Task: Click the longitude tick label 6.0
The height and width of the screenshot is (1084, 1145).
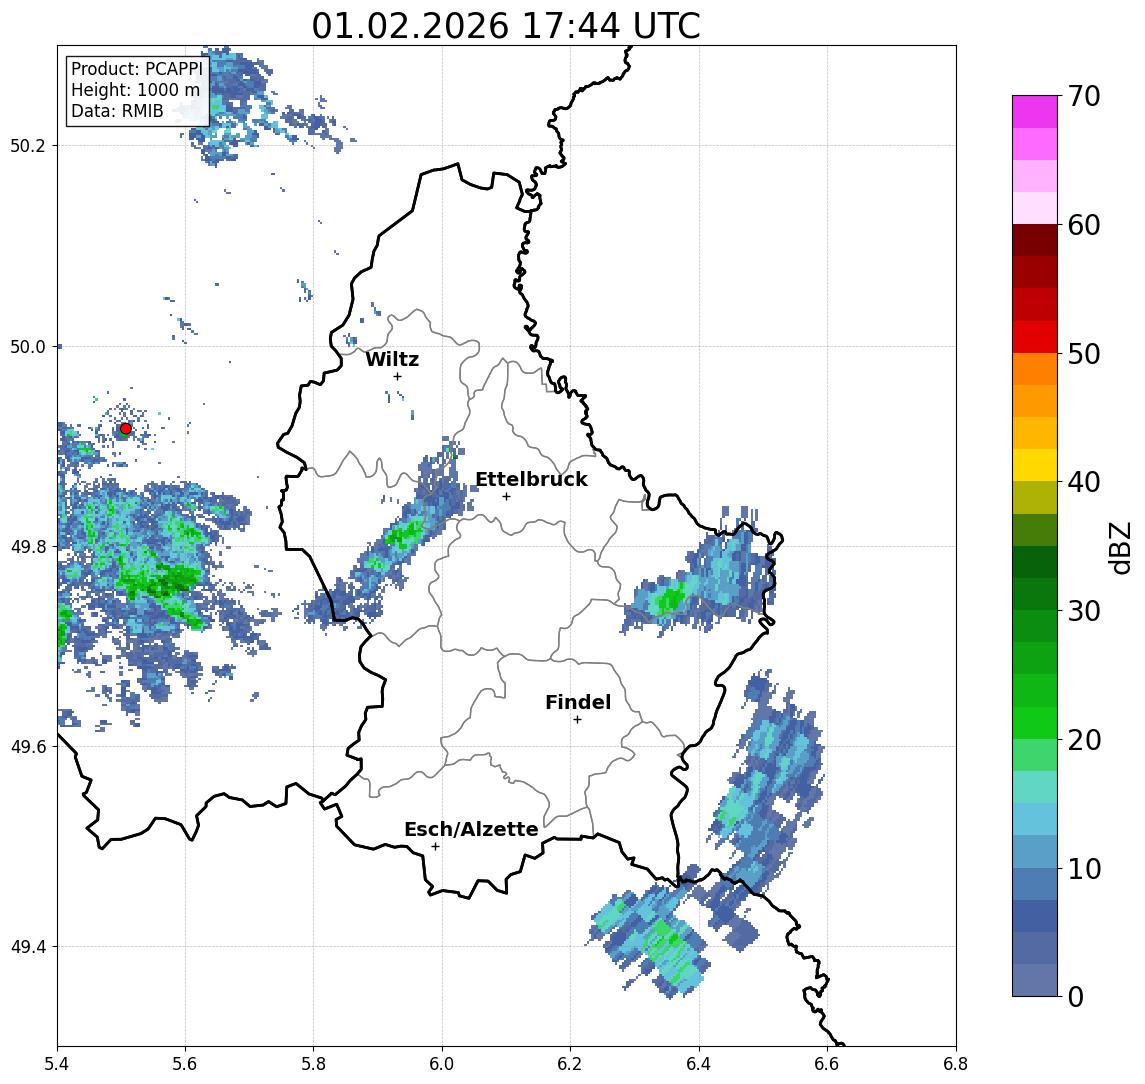Action: [443, 1064]
